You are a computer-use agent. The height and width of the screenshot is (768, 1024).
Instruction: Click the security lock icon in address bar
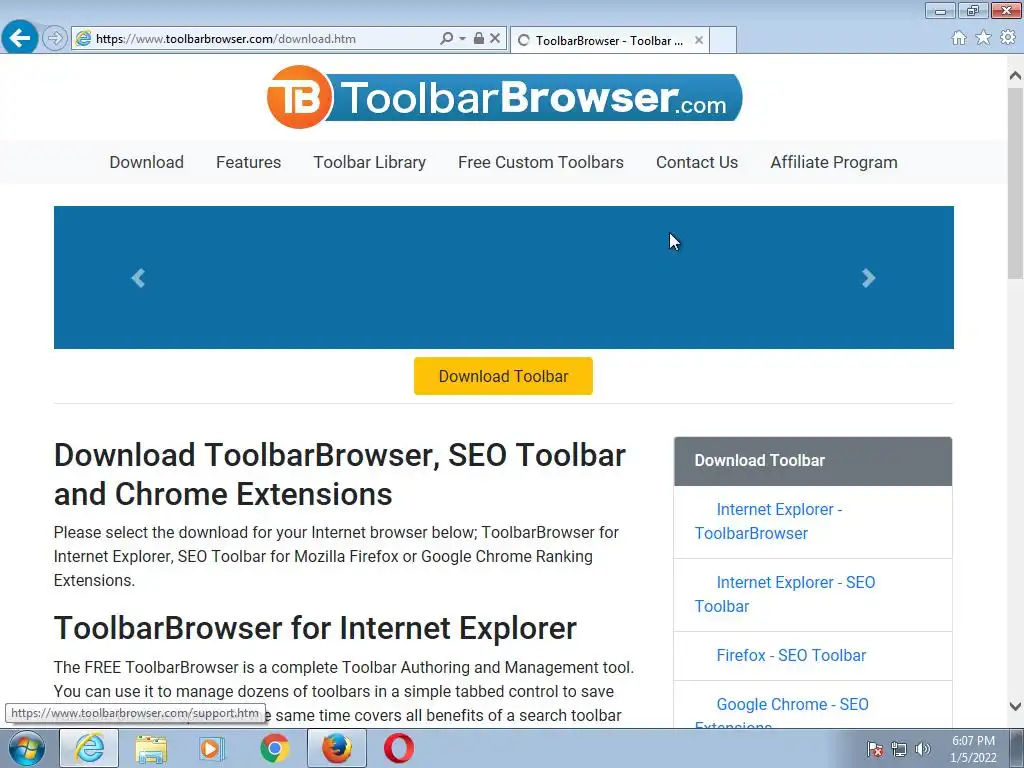click(479, 39)
